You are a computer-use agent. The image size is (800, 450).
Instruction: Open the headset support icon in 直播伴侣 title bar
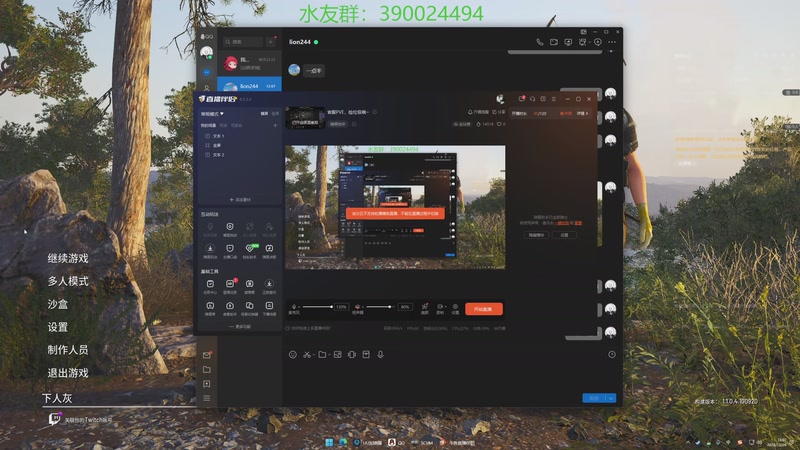coord(532,99)
